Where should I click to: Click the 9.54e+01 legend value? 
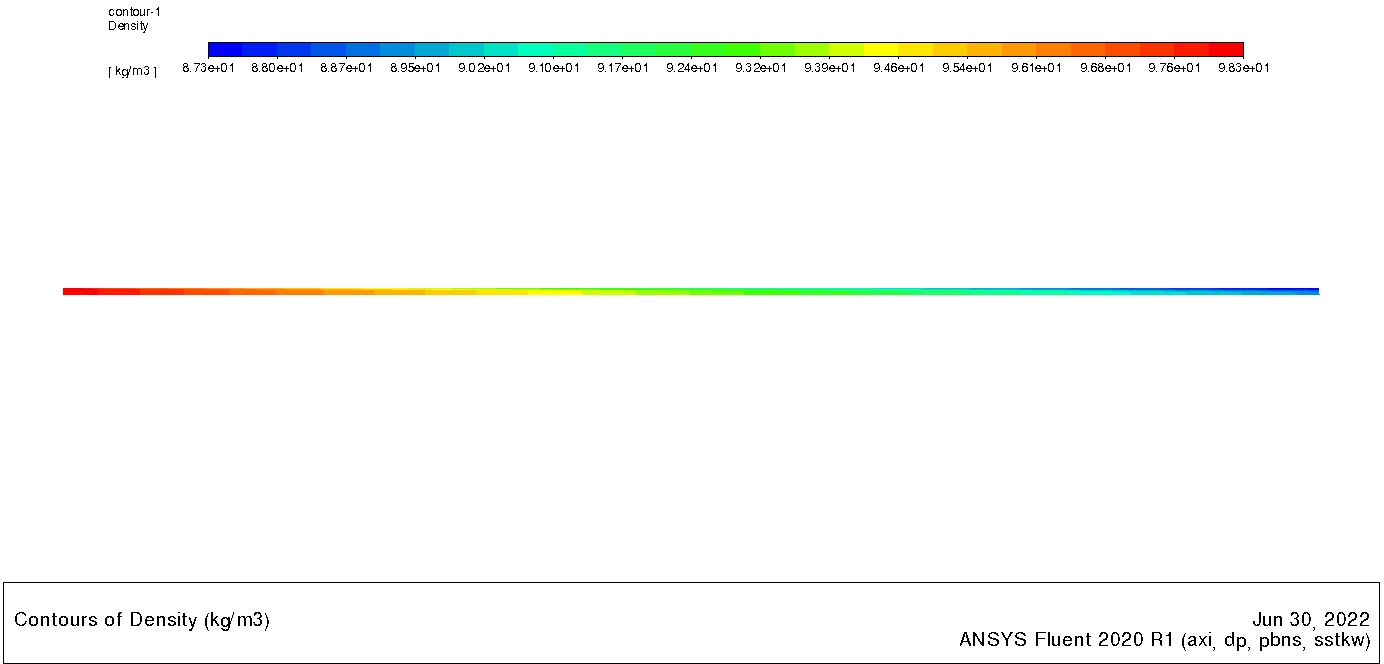pos(968,68)
